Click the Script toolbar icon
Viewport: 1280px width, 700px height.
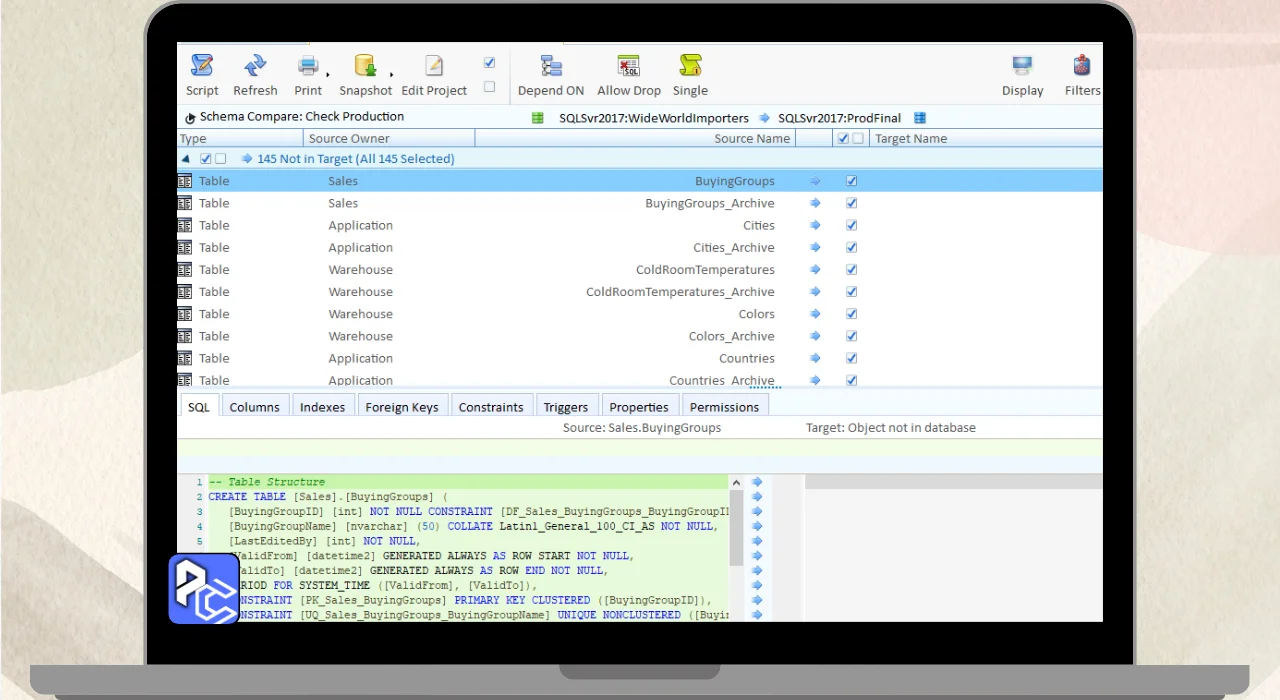[x=202, y=67]
